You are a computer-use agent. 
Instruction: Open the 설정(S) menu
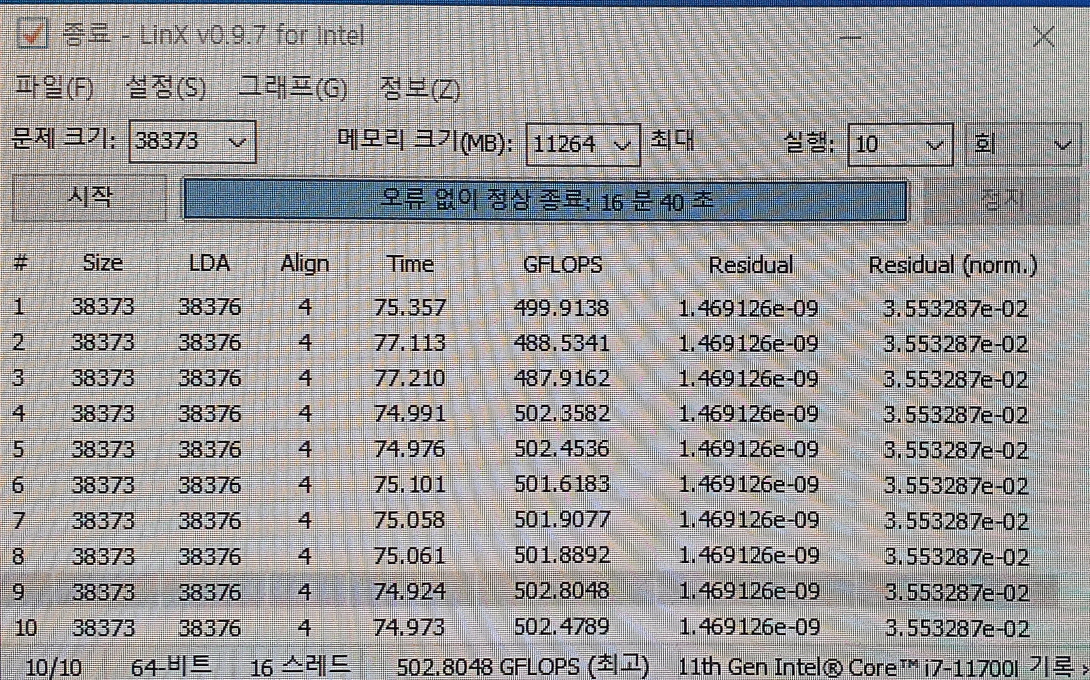[x=166, y=88]
